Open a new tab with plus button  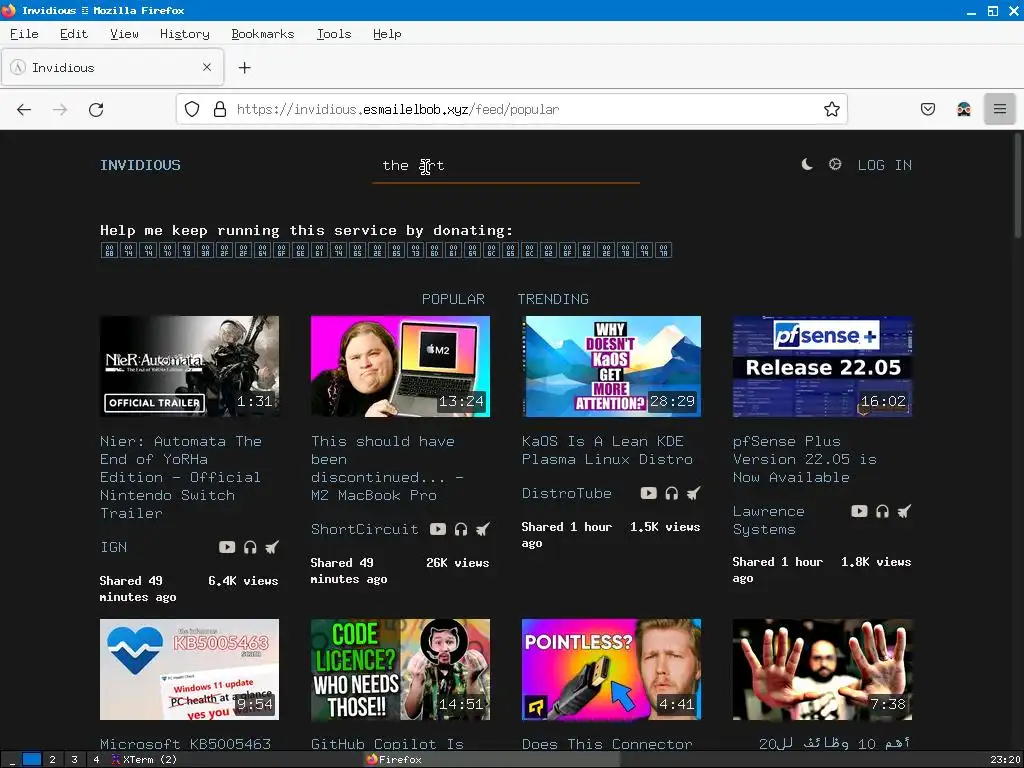(x=244, y=67)
